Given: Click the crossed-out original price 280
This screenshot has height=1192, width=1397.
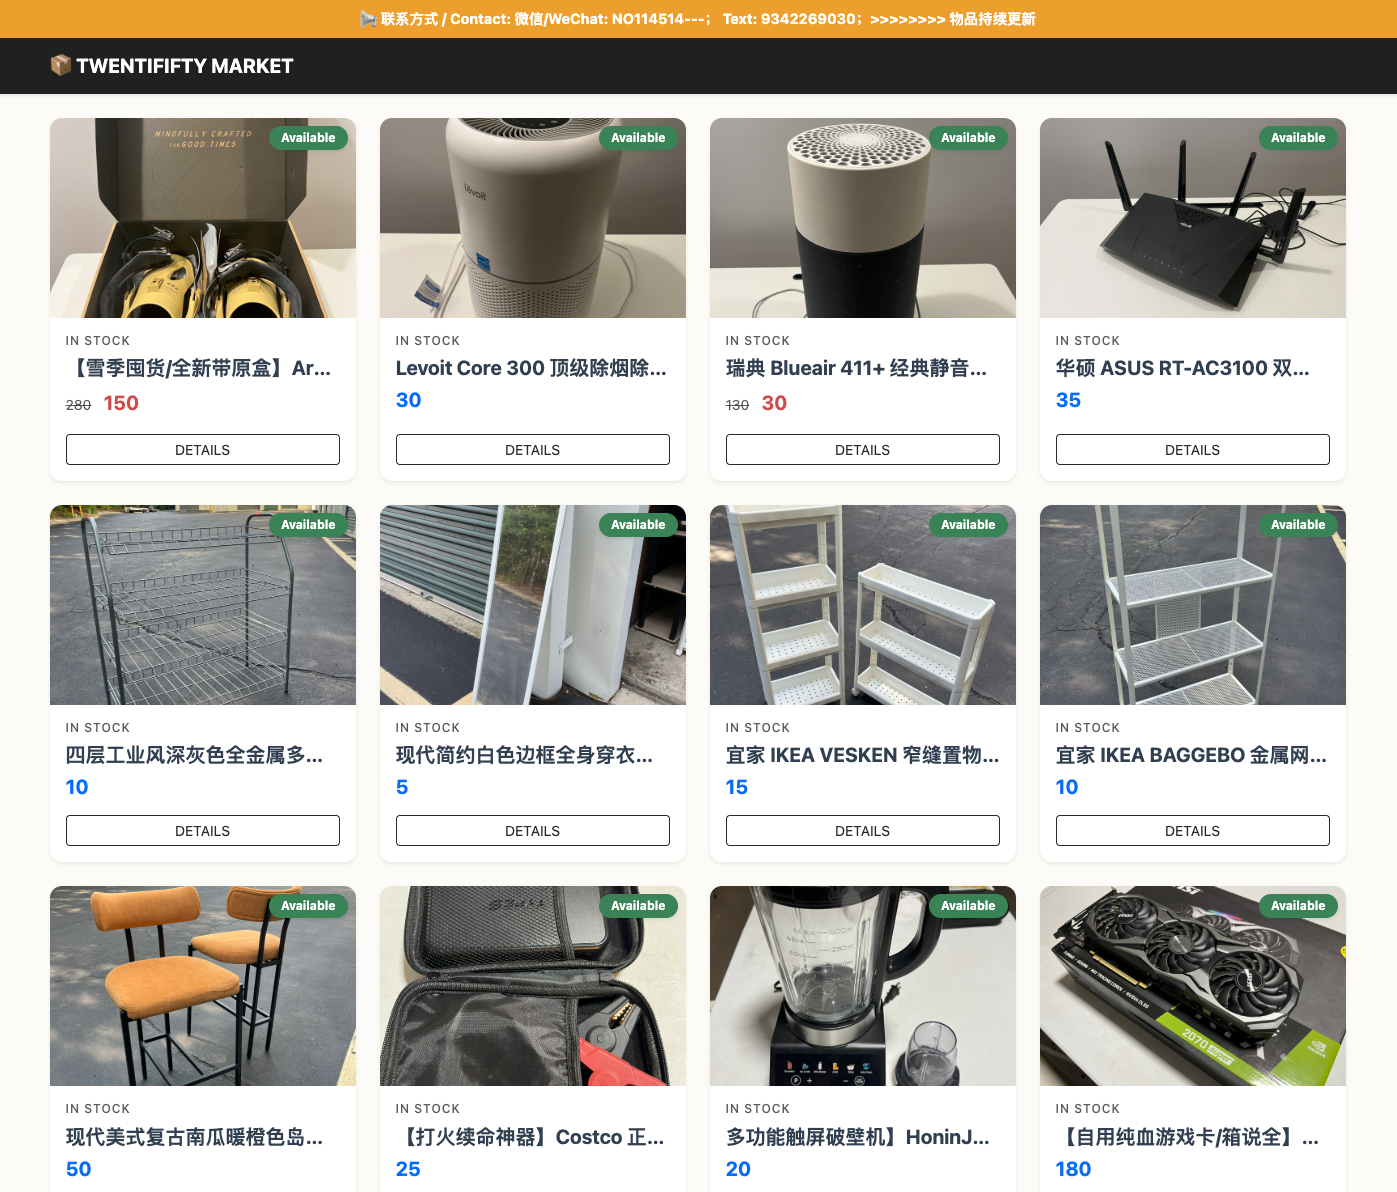Looking at the screenshot, I should coord(78,405).
